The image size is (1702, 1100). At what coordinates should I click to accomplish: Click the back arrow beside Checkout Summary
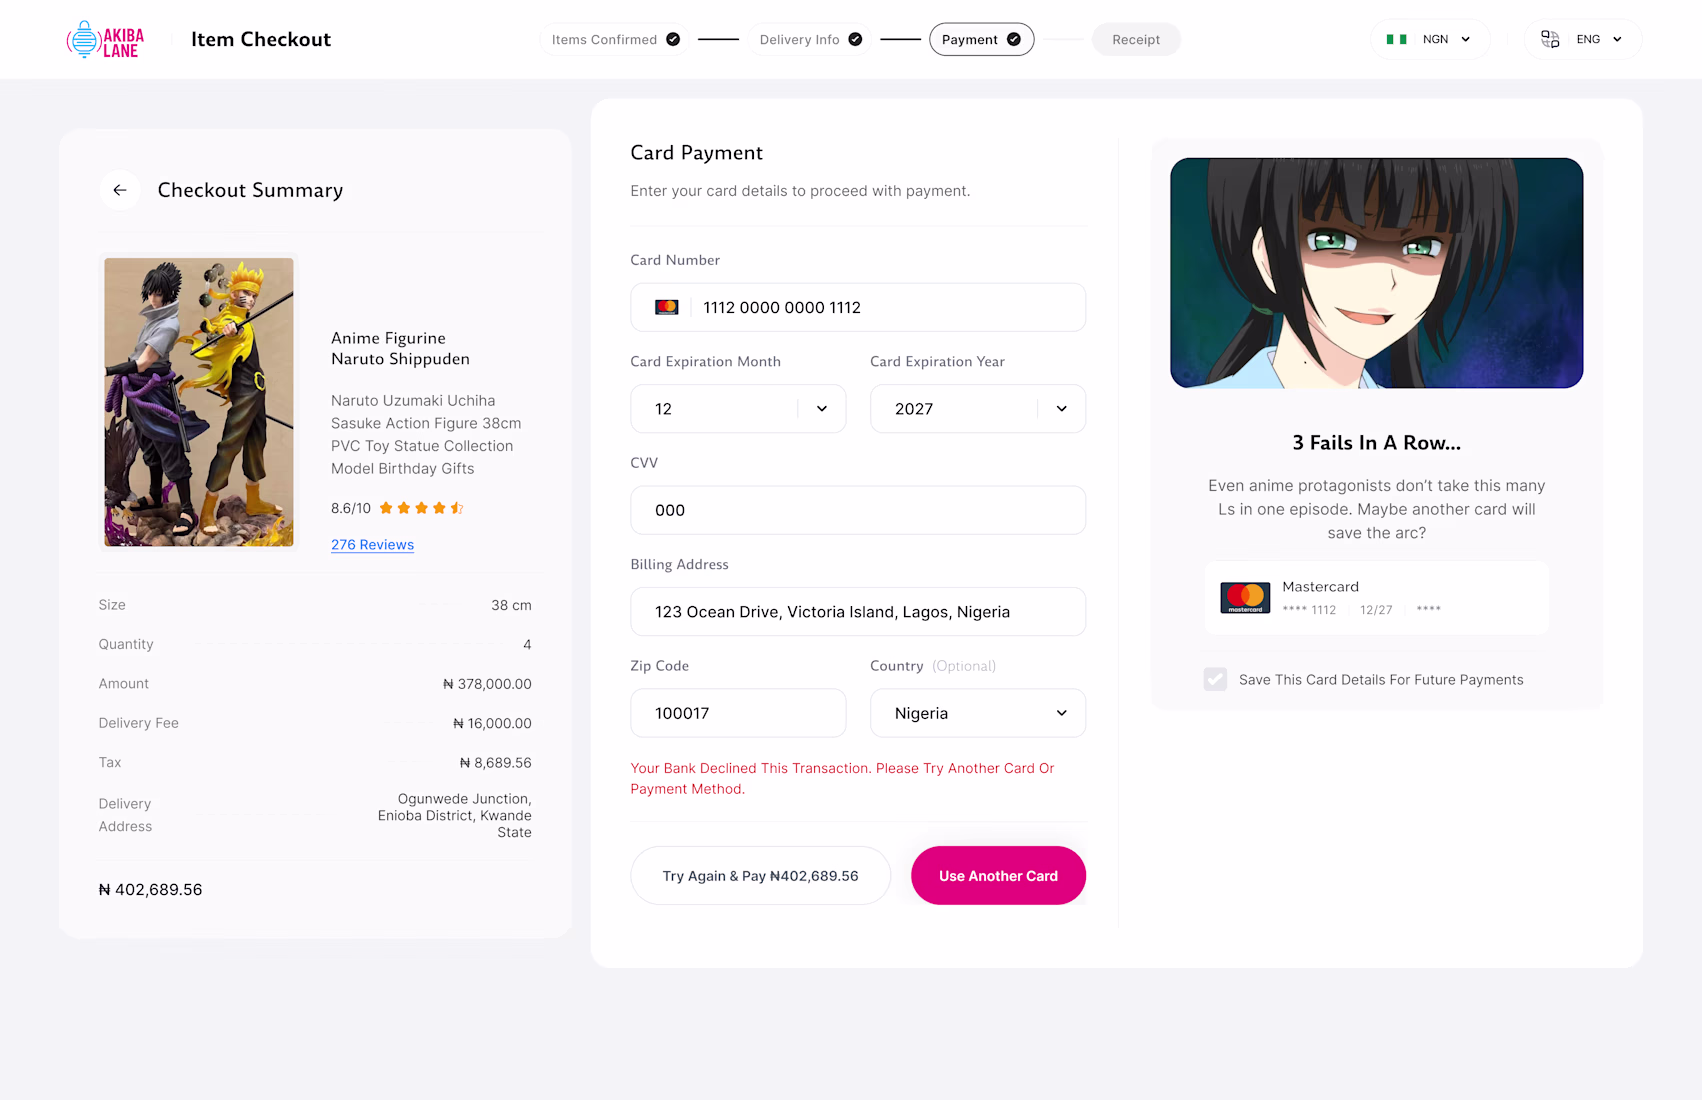click(120, 190)
